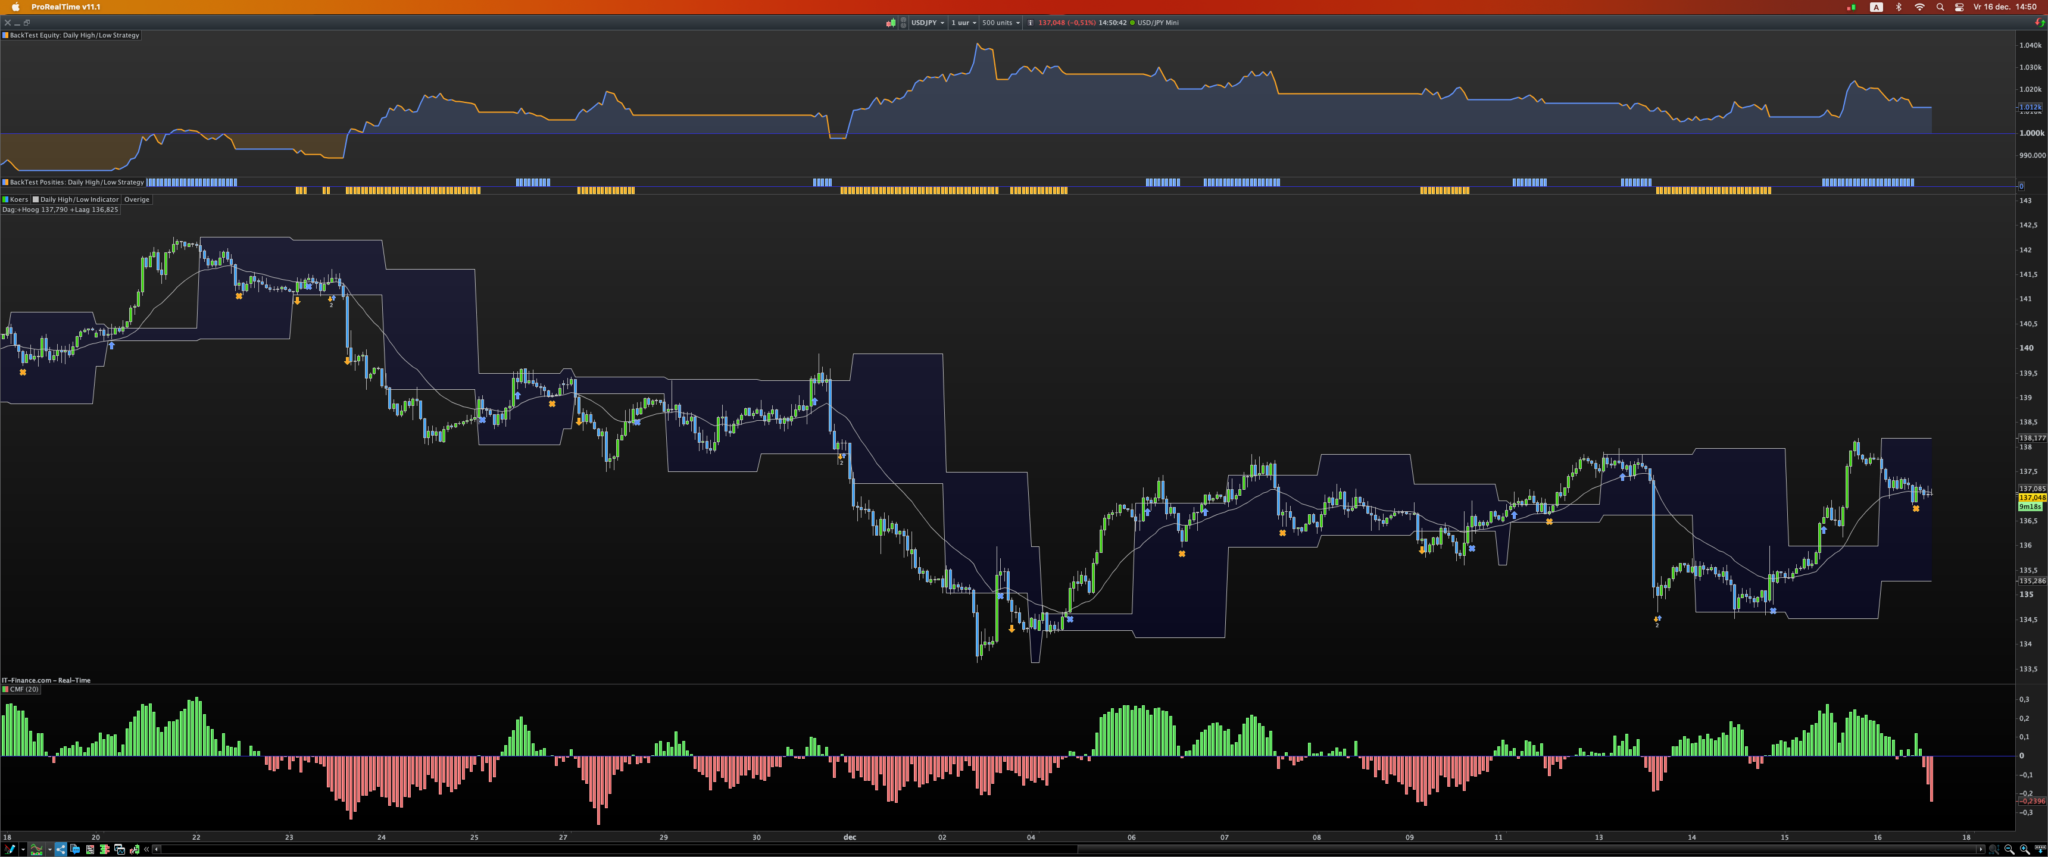The width and height of the screenshot is (2048, 857).
Task: Click the candlestick trading icon in top toolbar
Action: click(x=890, y=22)
